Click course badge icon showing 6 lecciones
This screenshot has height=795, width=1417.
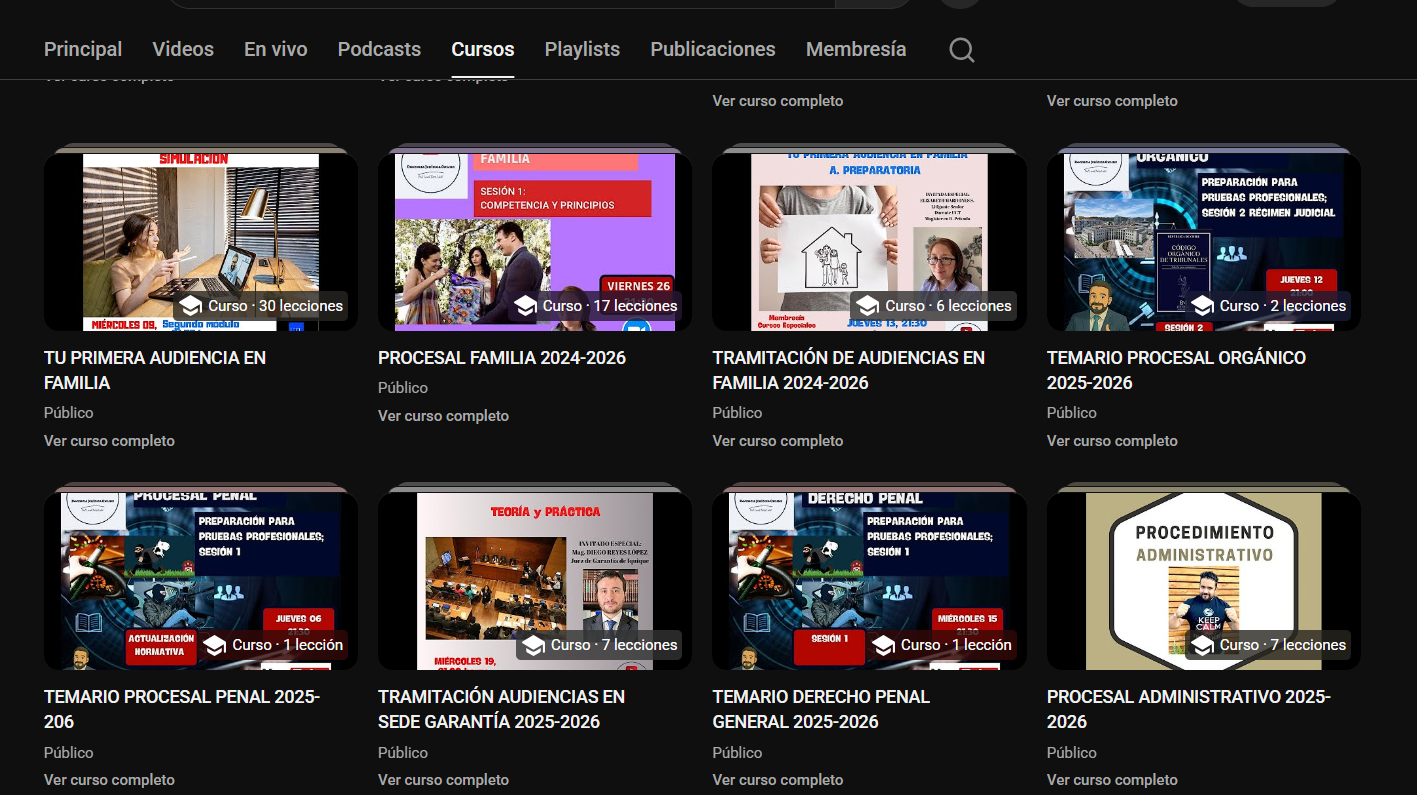pyautogui.click(x=867, y=306)
